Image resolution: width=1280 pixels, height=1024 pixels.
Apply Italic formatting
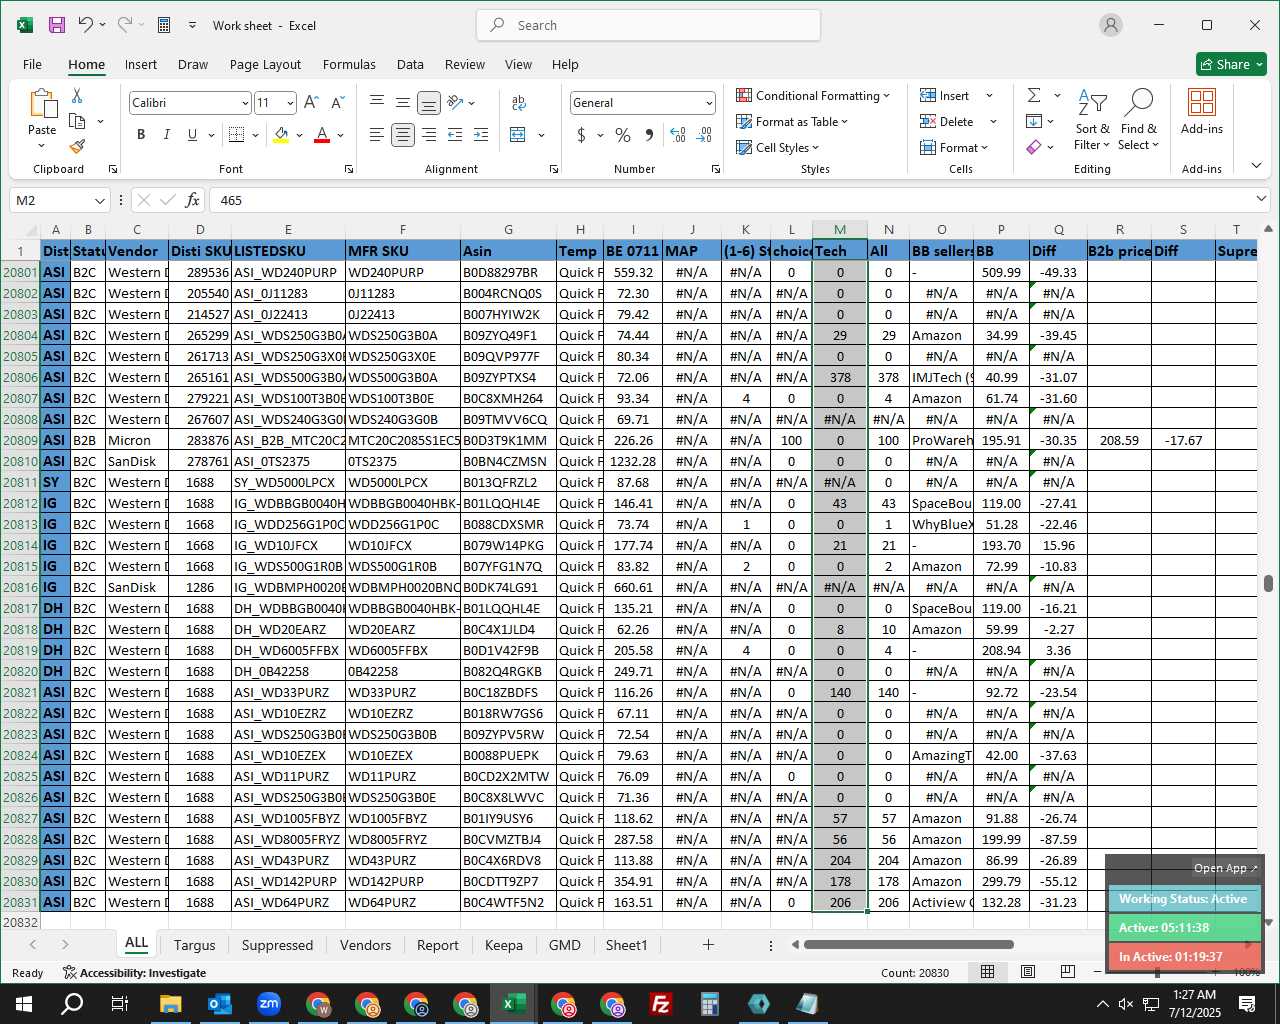click(166, 134)
